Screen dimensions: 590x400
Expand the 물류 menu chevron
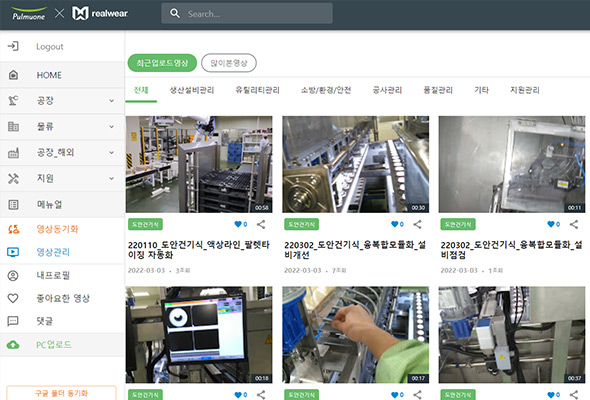point(111,127)
